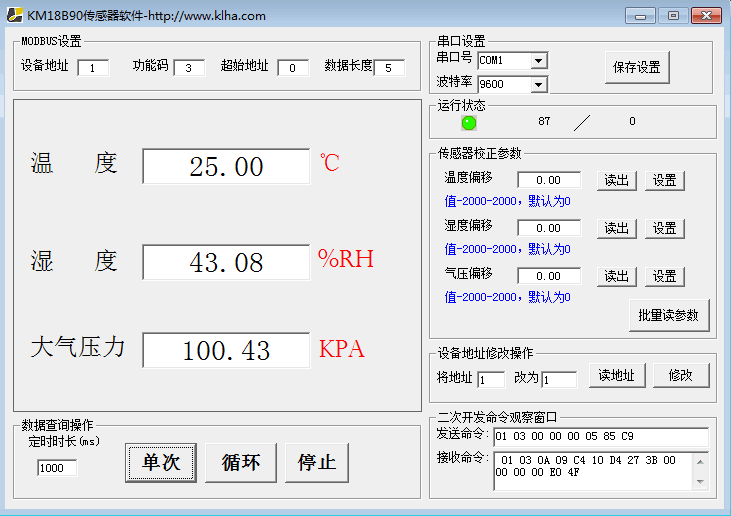Focus the 改为 new address field

click(x=559, y=380)
